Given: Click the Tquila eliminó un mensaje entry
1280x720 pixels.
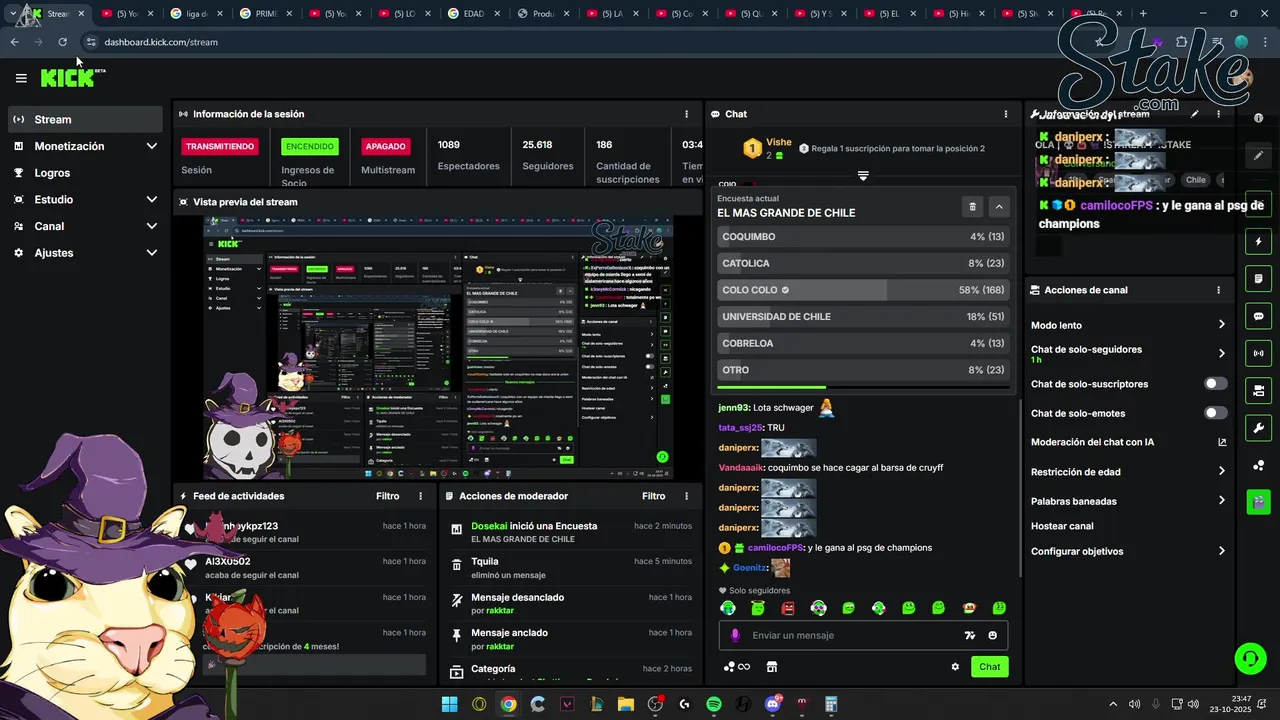Looking at the screenshot, I should [x=569, y=568].
